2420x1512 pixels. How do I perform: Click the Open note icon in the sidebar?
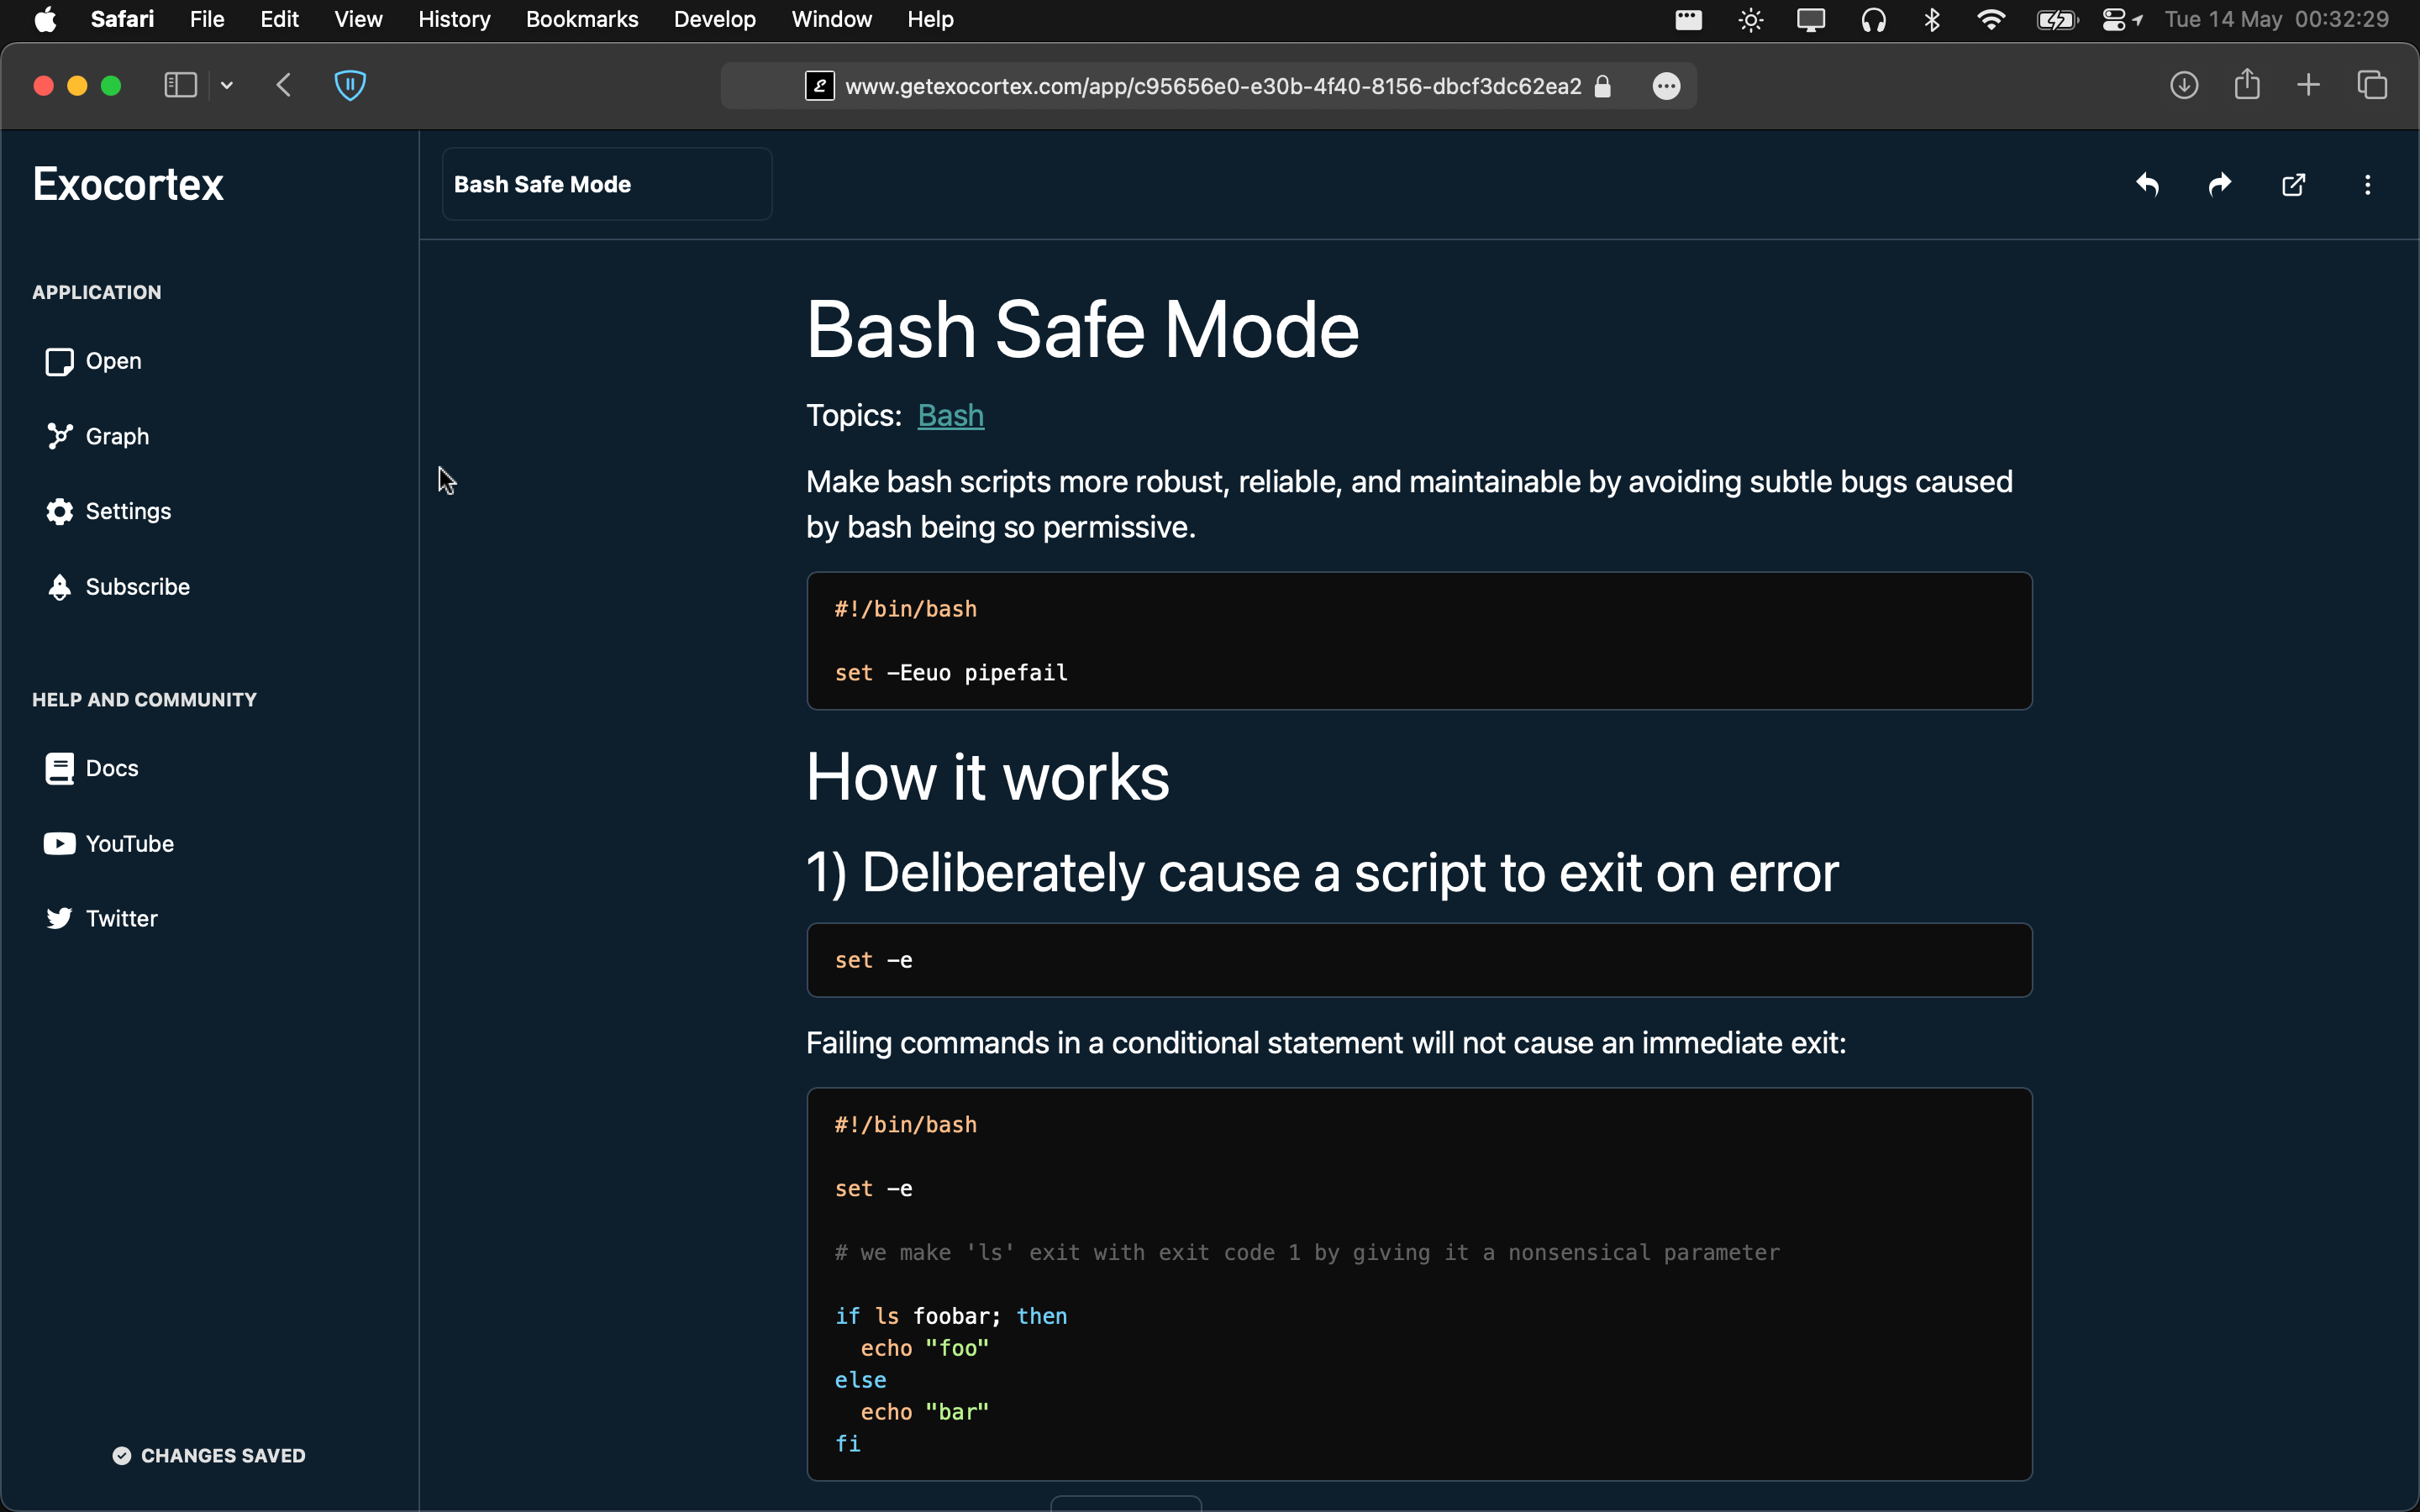[x=59, y=361]
